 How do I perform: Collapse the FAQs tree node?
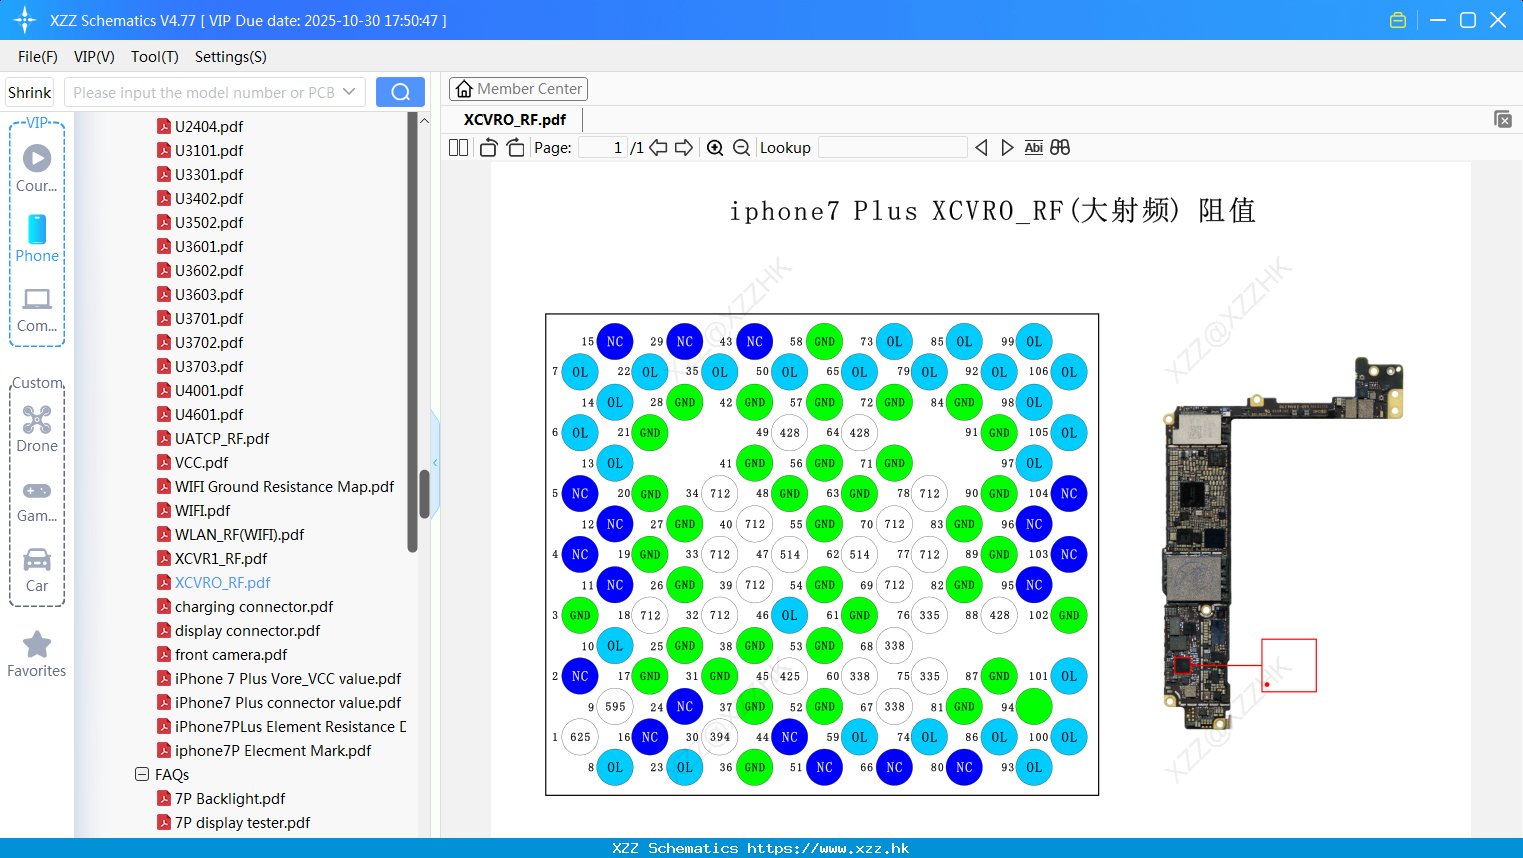coord(142,774)
